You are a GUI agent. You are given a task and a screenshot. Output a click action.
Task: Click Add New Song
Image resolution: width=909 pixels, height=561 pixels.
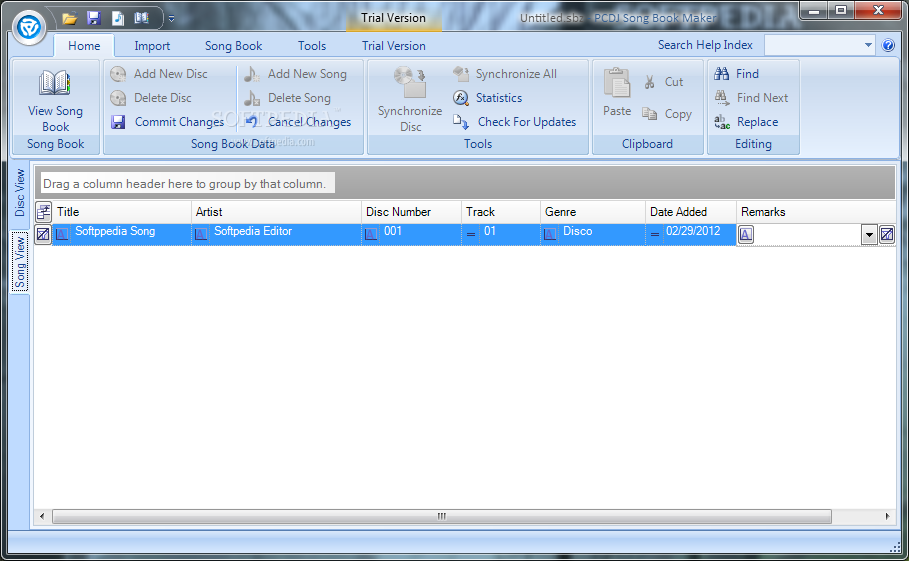pos(296,74)
